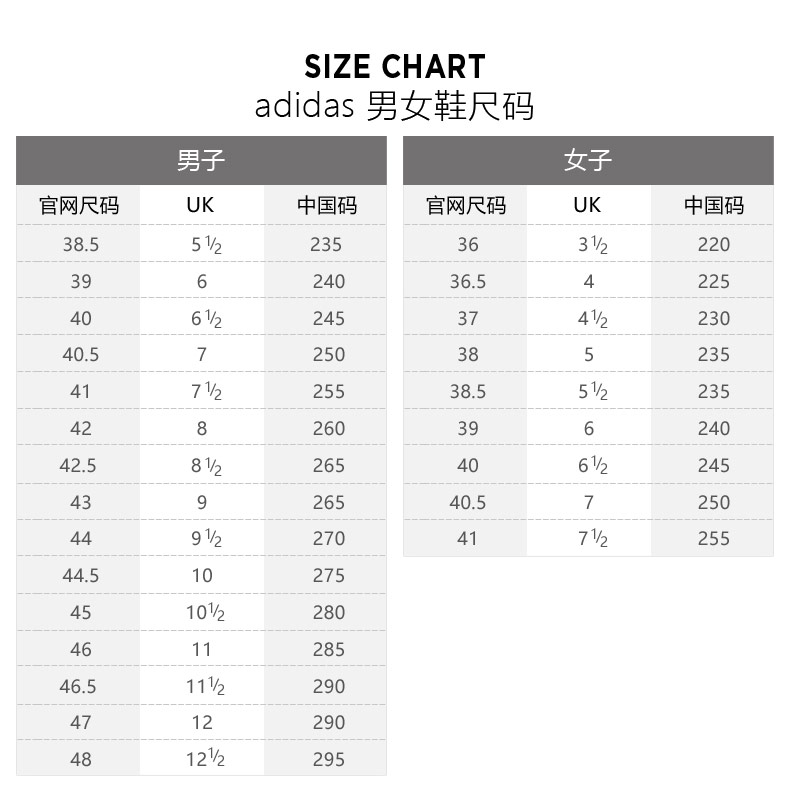Viewport: 790px width, 792px height.
Task: Click the 295 China size cell
Action: [327, 760]
